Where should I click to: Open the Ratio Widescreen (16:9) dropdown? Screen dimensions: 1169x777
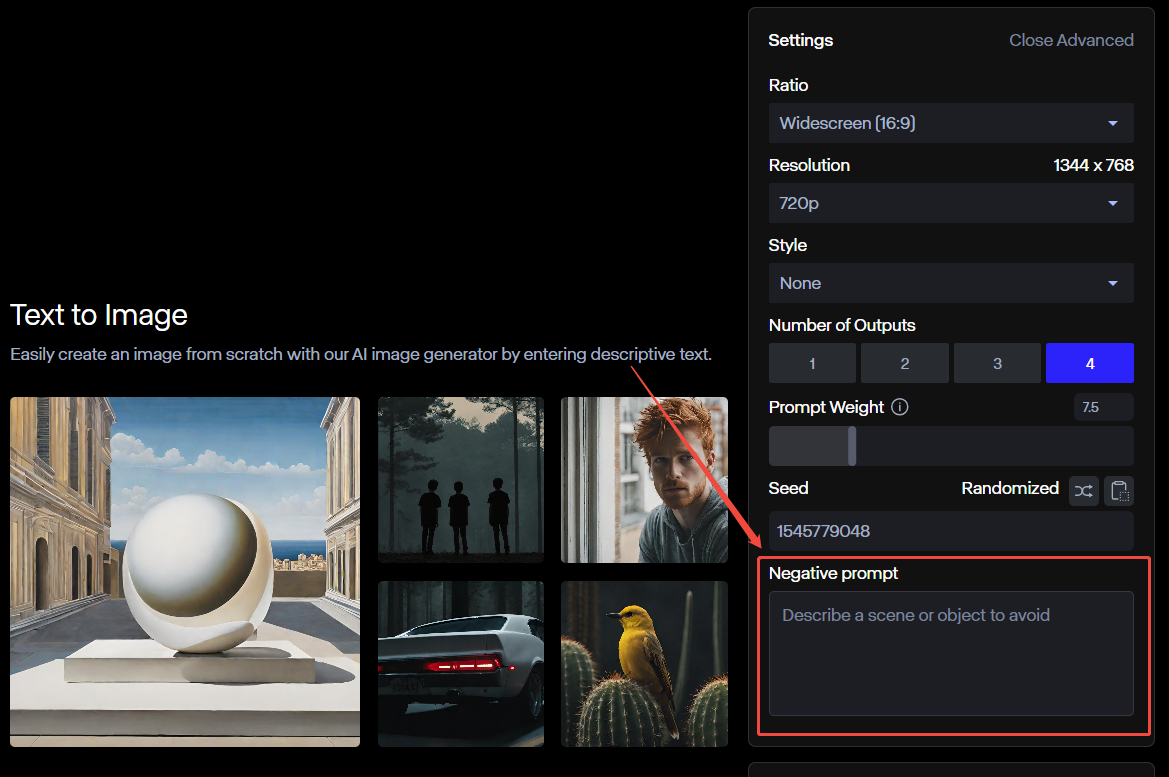951,123
